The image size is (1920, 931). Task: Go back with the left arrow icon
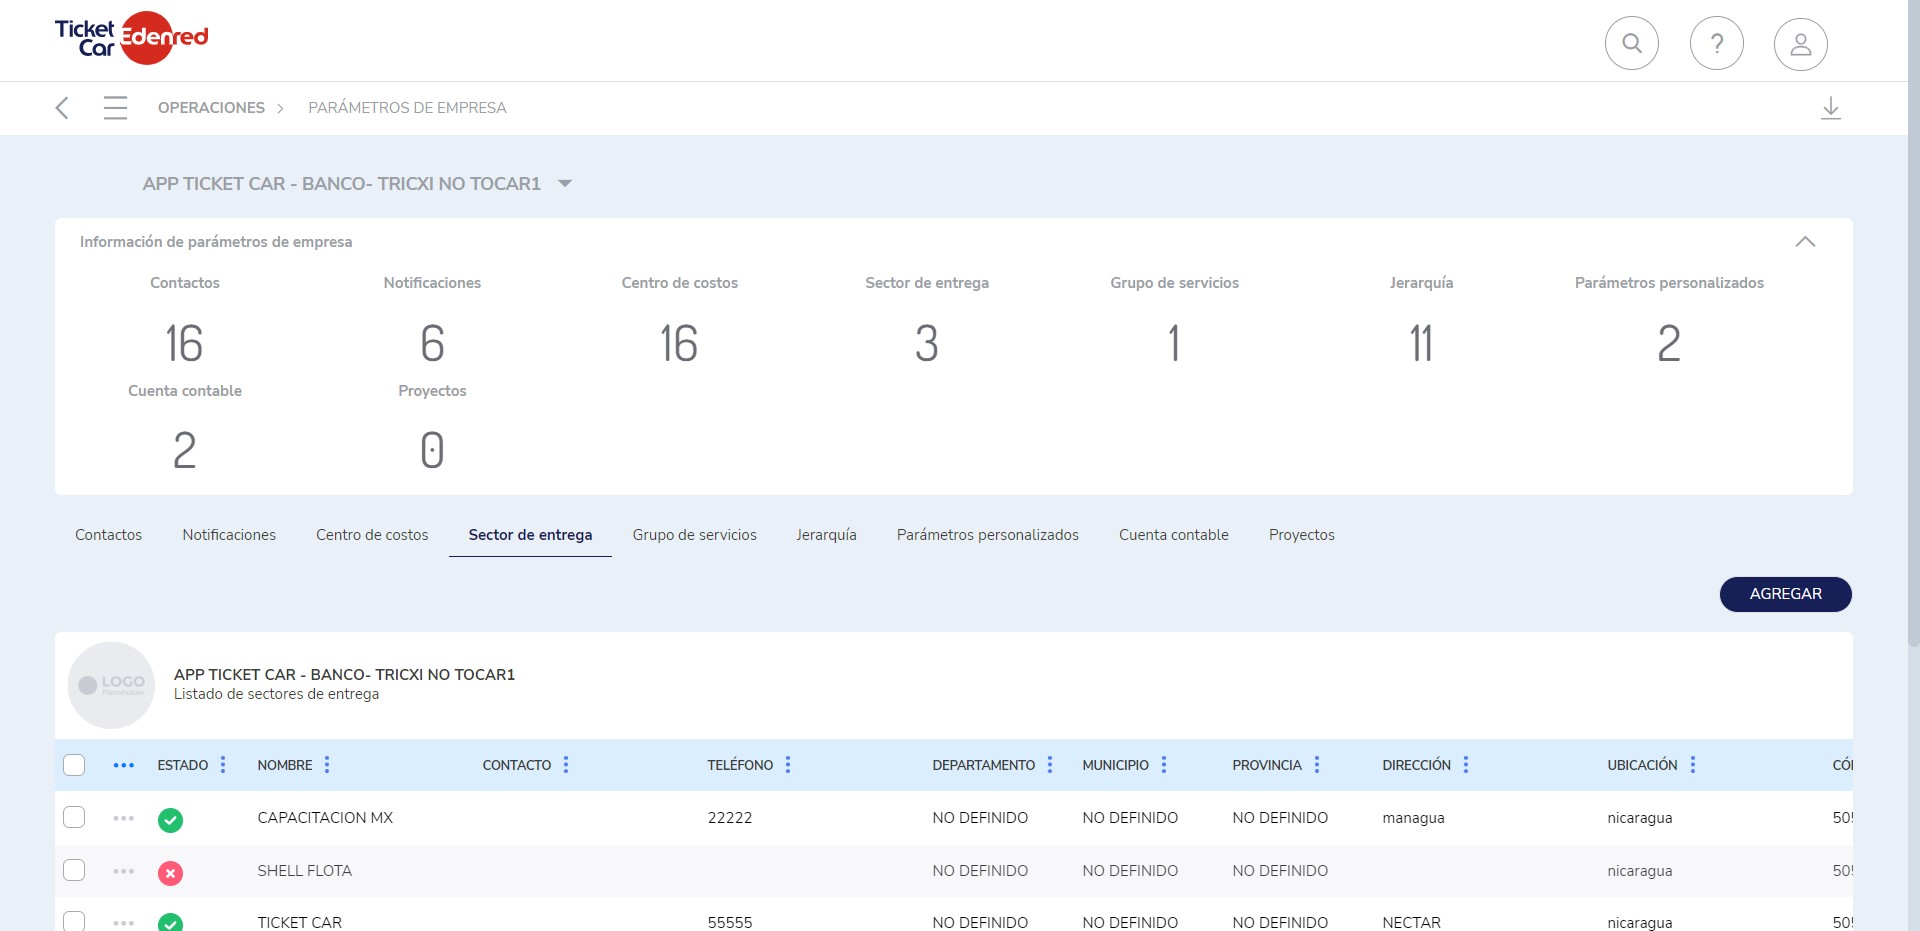coord(62,108)
